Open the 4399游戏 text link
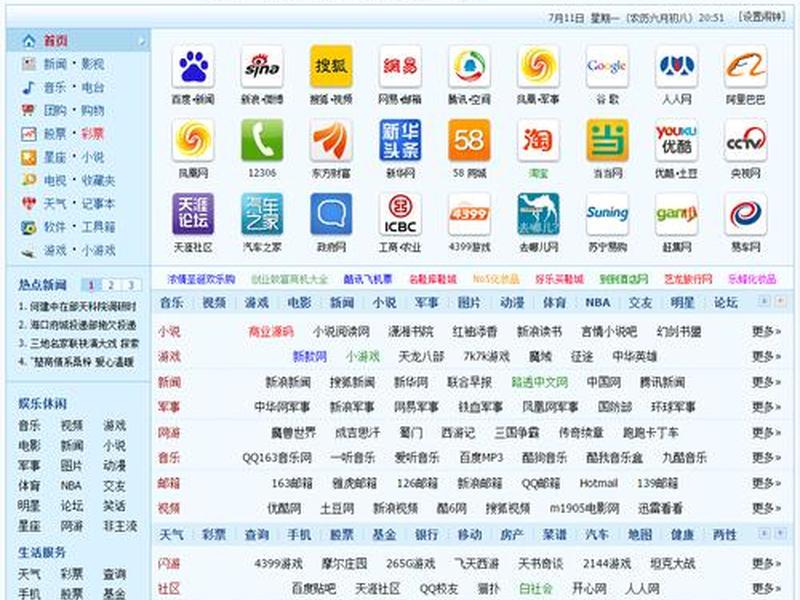Screen dimensions: 800x600 279,564
